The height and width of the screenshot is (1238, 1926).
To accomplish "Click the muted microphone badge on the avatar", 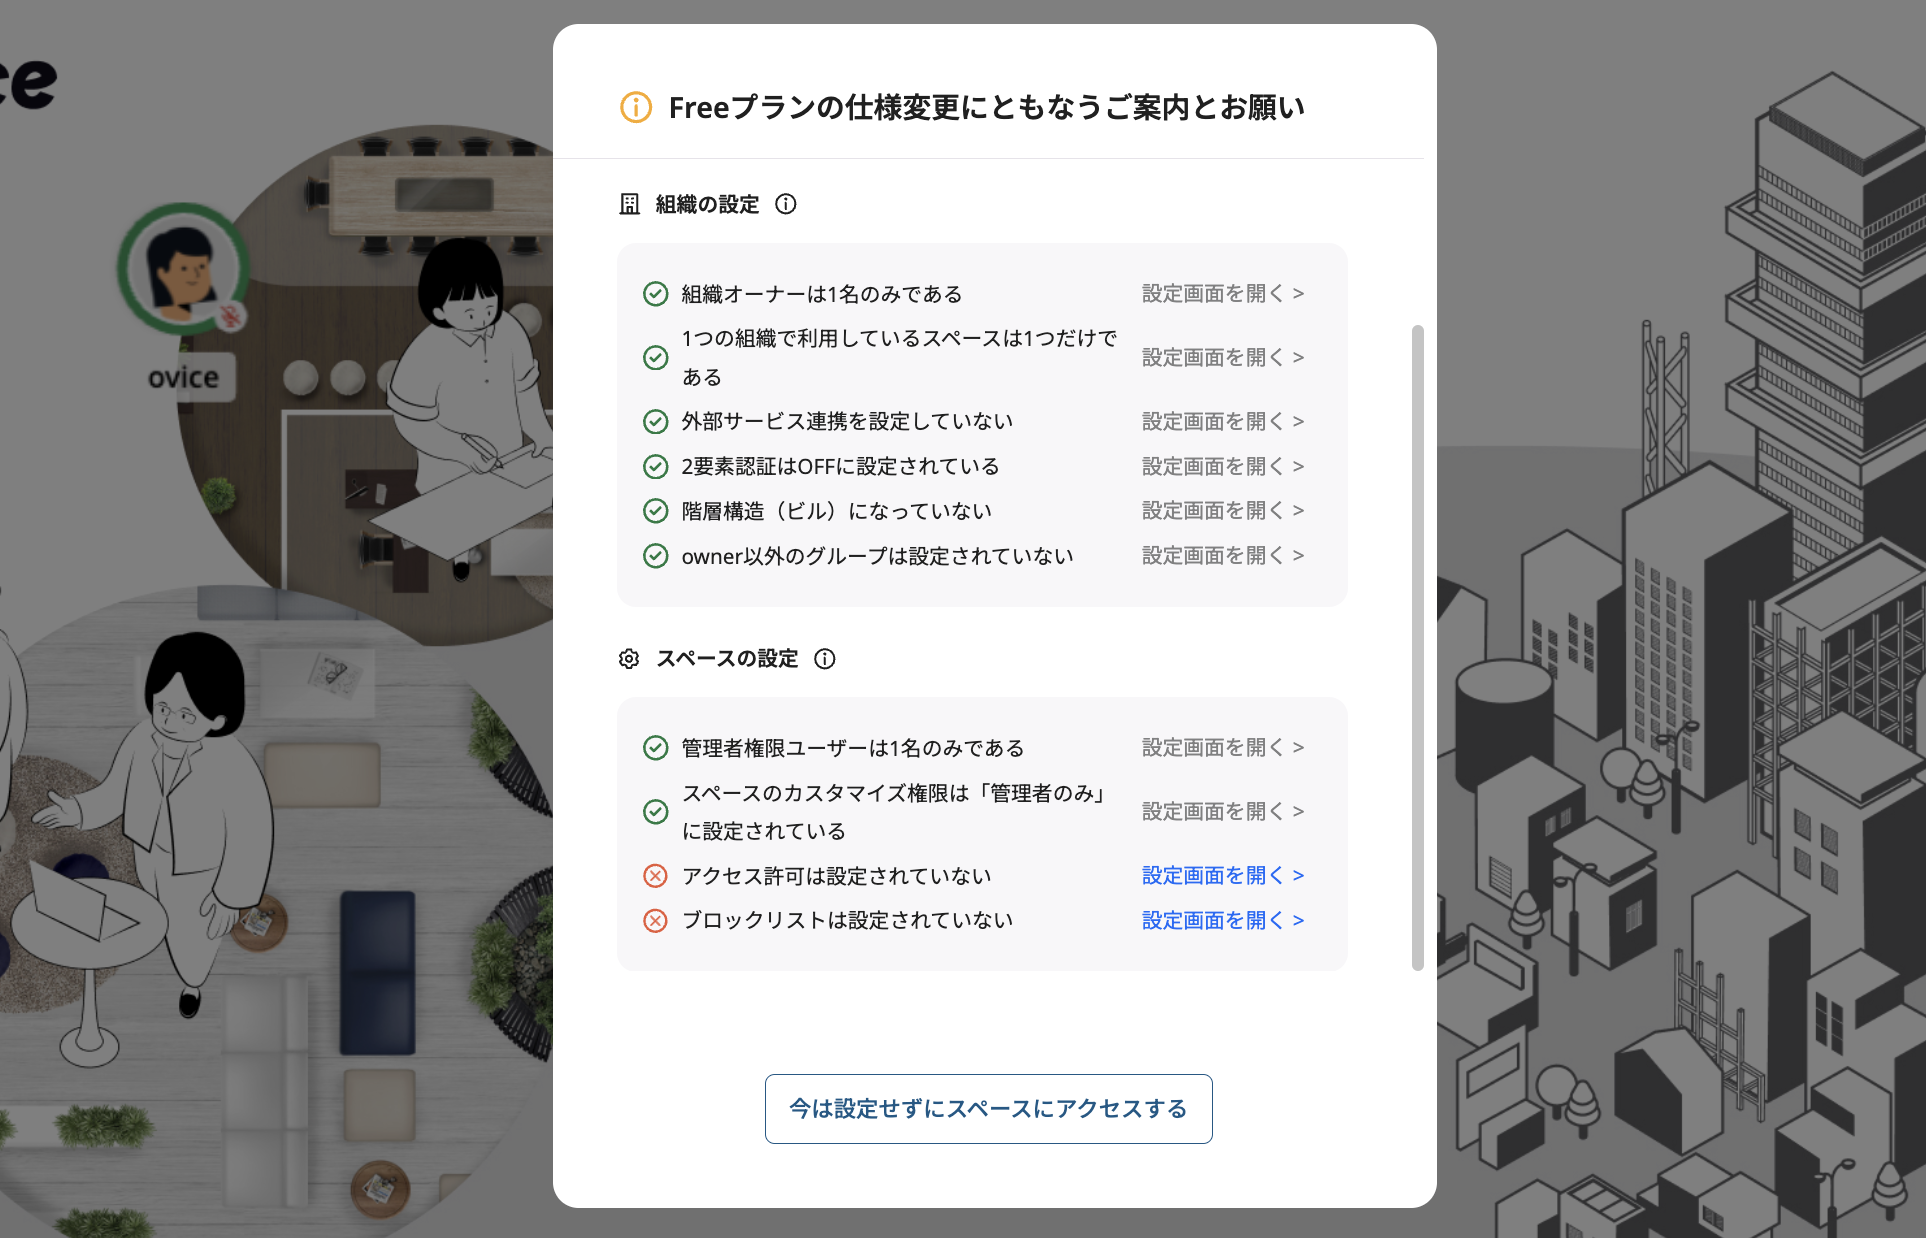I will [231, 316].
